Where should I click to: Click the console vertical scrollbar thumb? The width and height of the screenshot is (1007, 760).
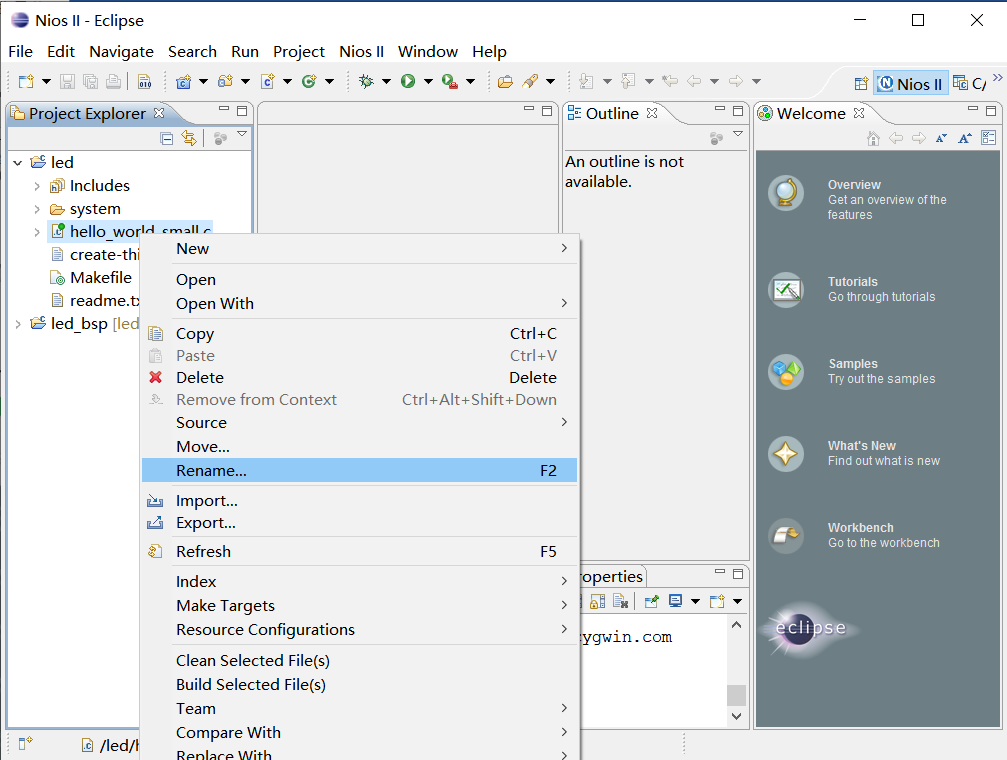click(x=736, y=694)
